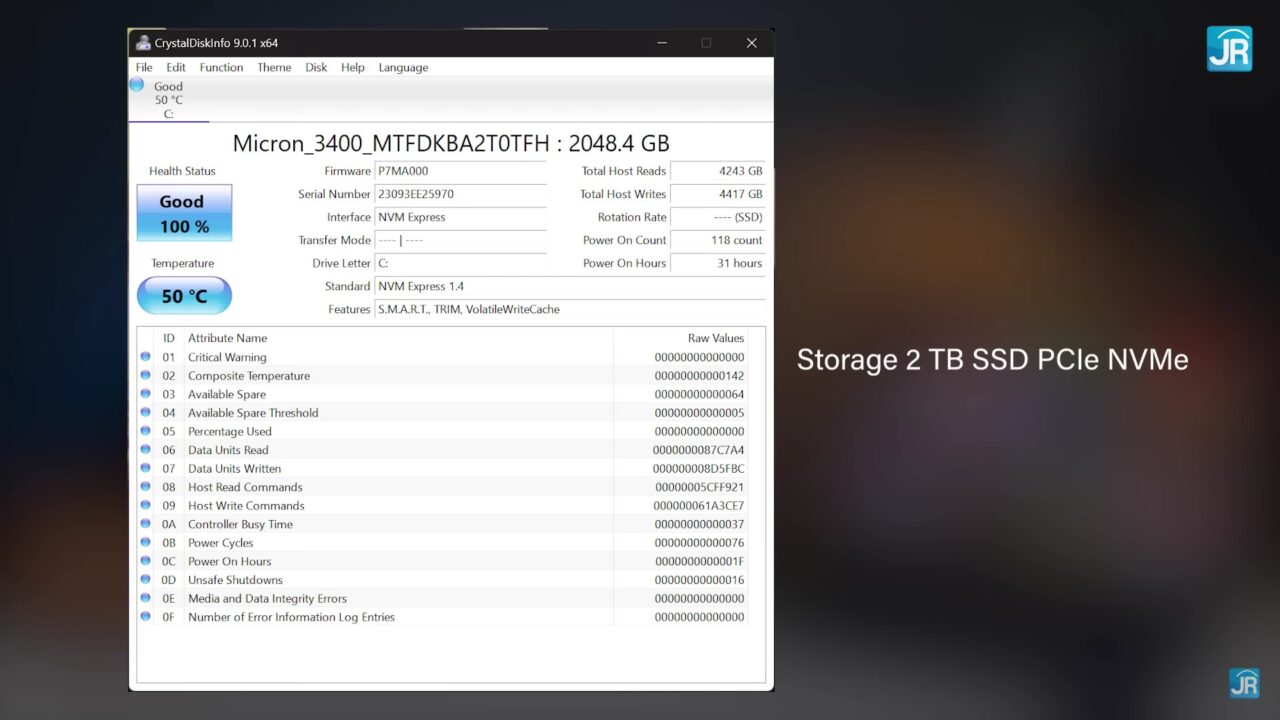Click the Firmware value field P7MA000
This screenshot has width=1280, height=720.
click(x=460, y=171)
